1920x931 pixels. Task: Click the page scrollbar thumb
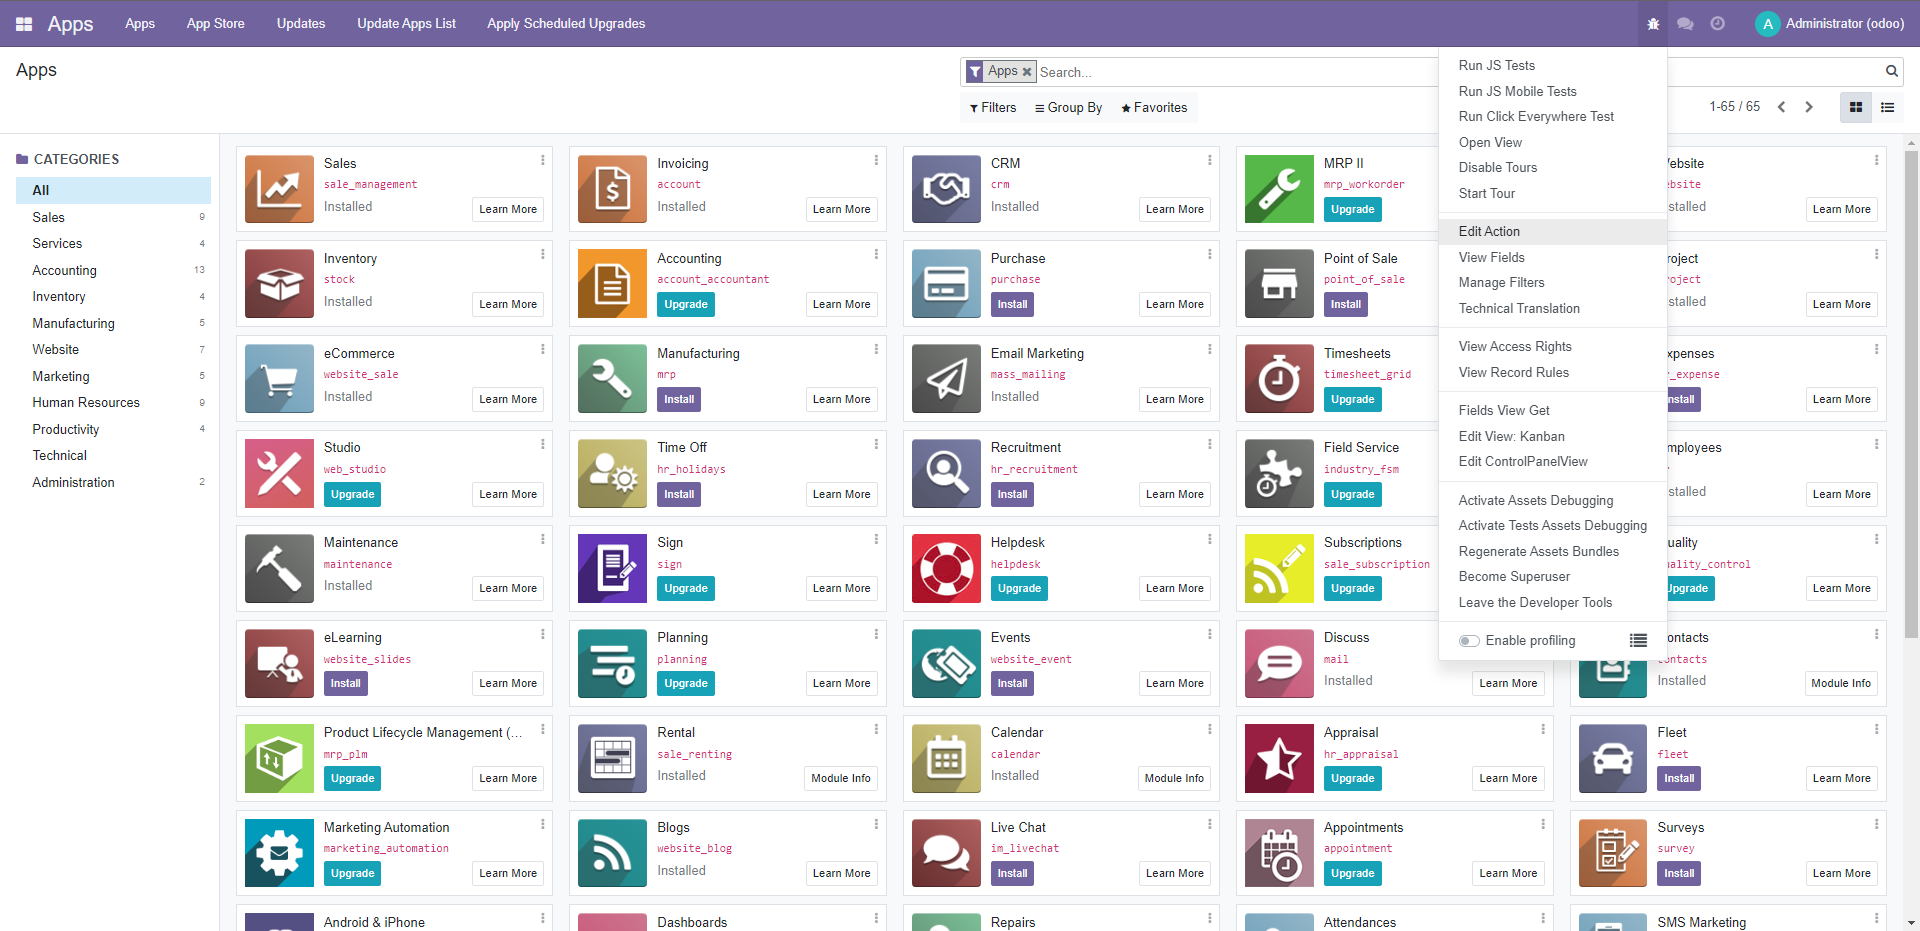coord(1911,394)
